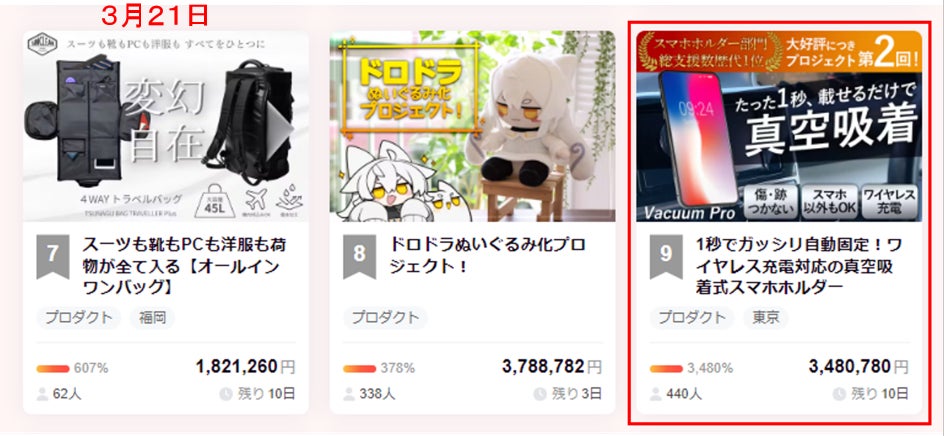
Task: Click the supporter icon beside 338人
Action: pyautogui.click(x=349, y=394)
